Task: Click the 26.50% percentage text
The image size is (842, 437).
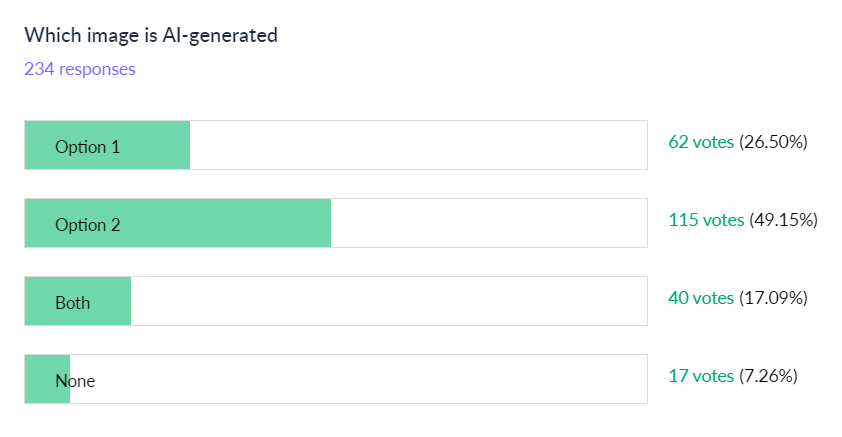Action: coord(773,142)
